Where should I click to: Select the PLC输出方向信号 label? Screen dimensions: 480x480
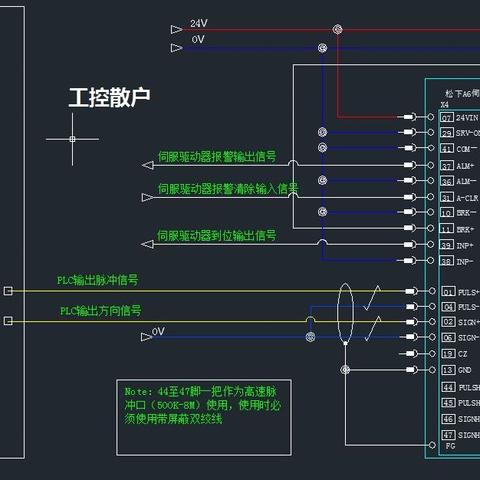[100, 311]
